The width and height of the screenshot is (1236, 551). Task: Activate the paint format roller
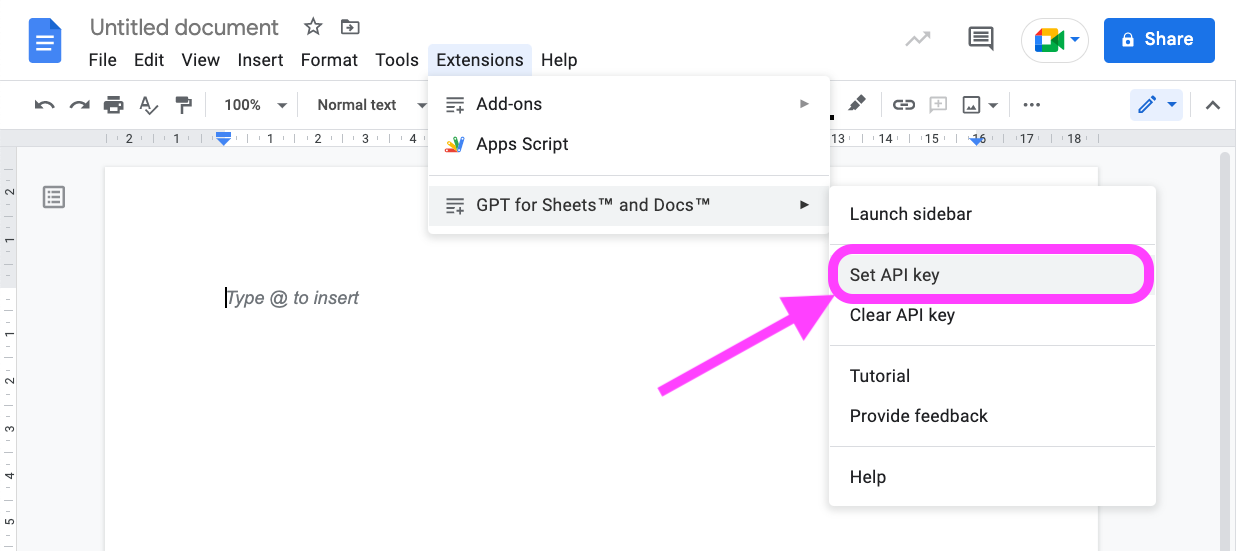pyautogui.click(x=183, y=105)
